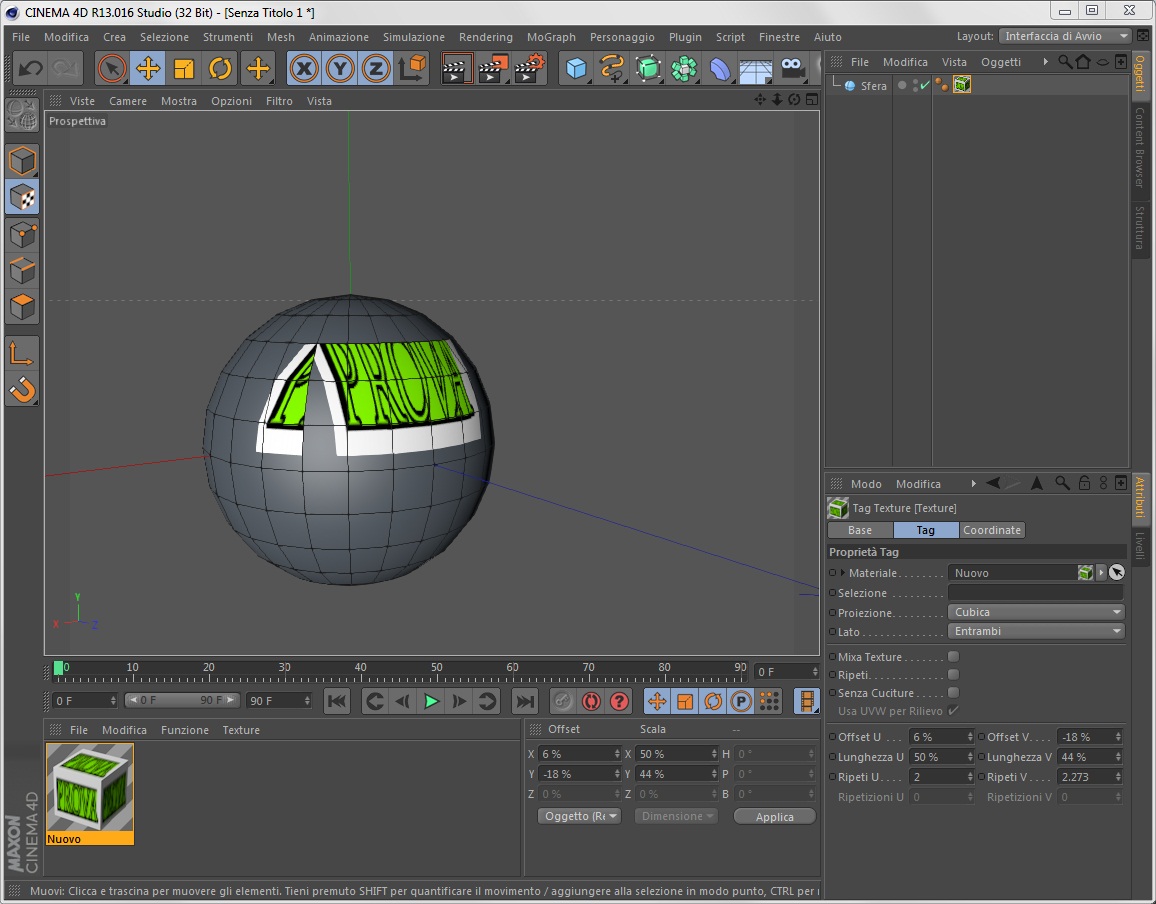Image resolution: width=1156 pixels, height=904 pixels.
Task: Check the Ripeti option
Action: point(953,675)
